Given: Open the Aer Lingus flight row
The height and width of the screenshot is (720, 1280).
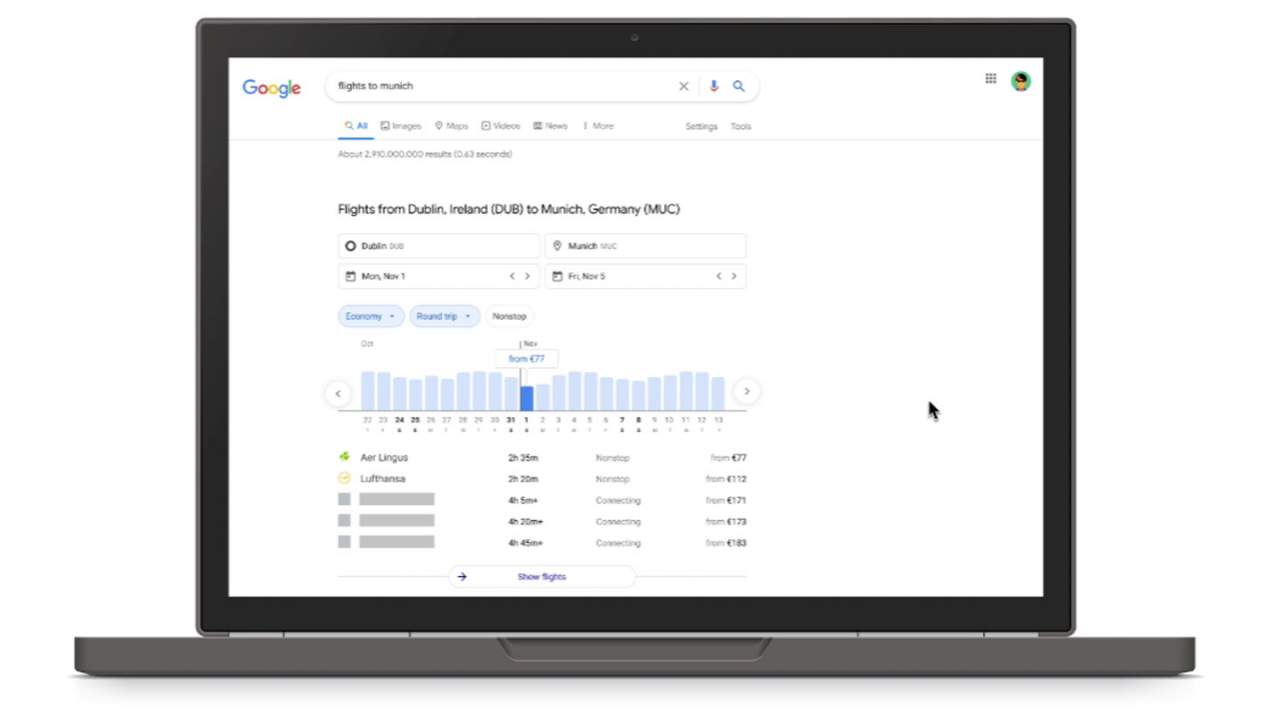Looking at the screenshot, I should click(x=542, y=457).
